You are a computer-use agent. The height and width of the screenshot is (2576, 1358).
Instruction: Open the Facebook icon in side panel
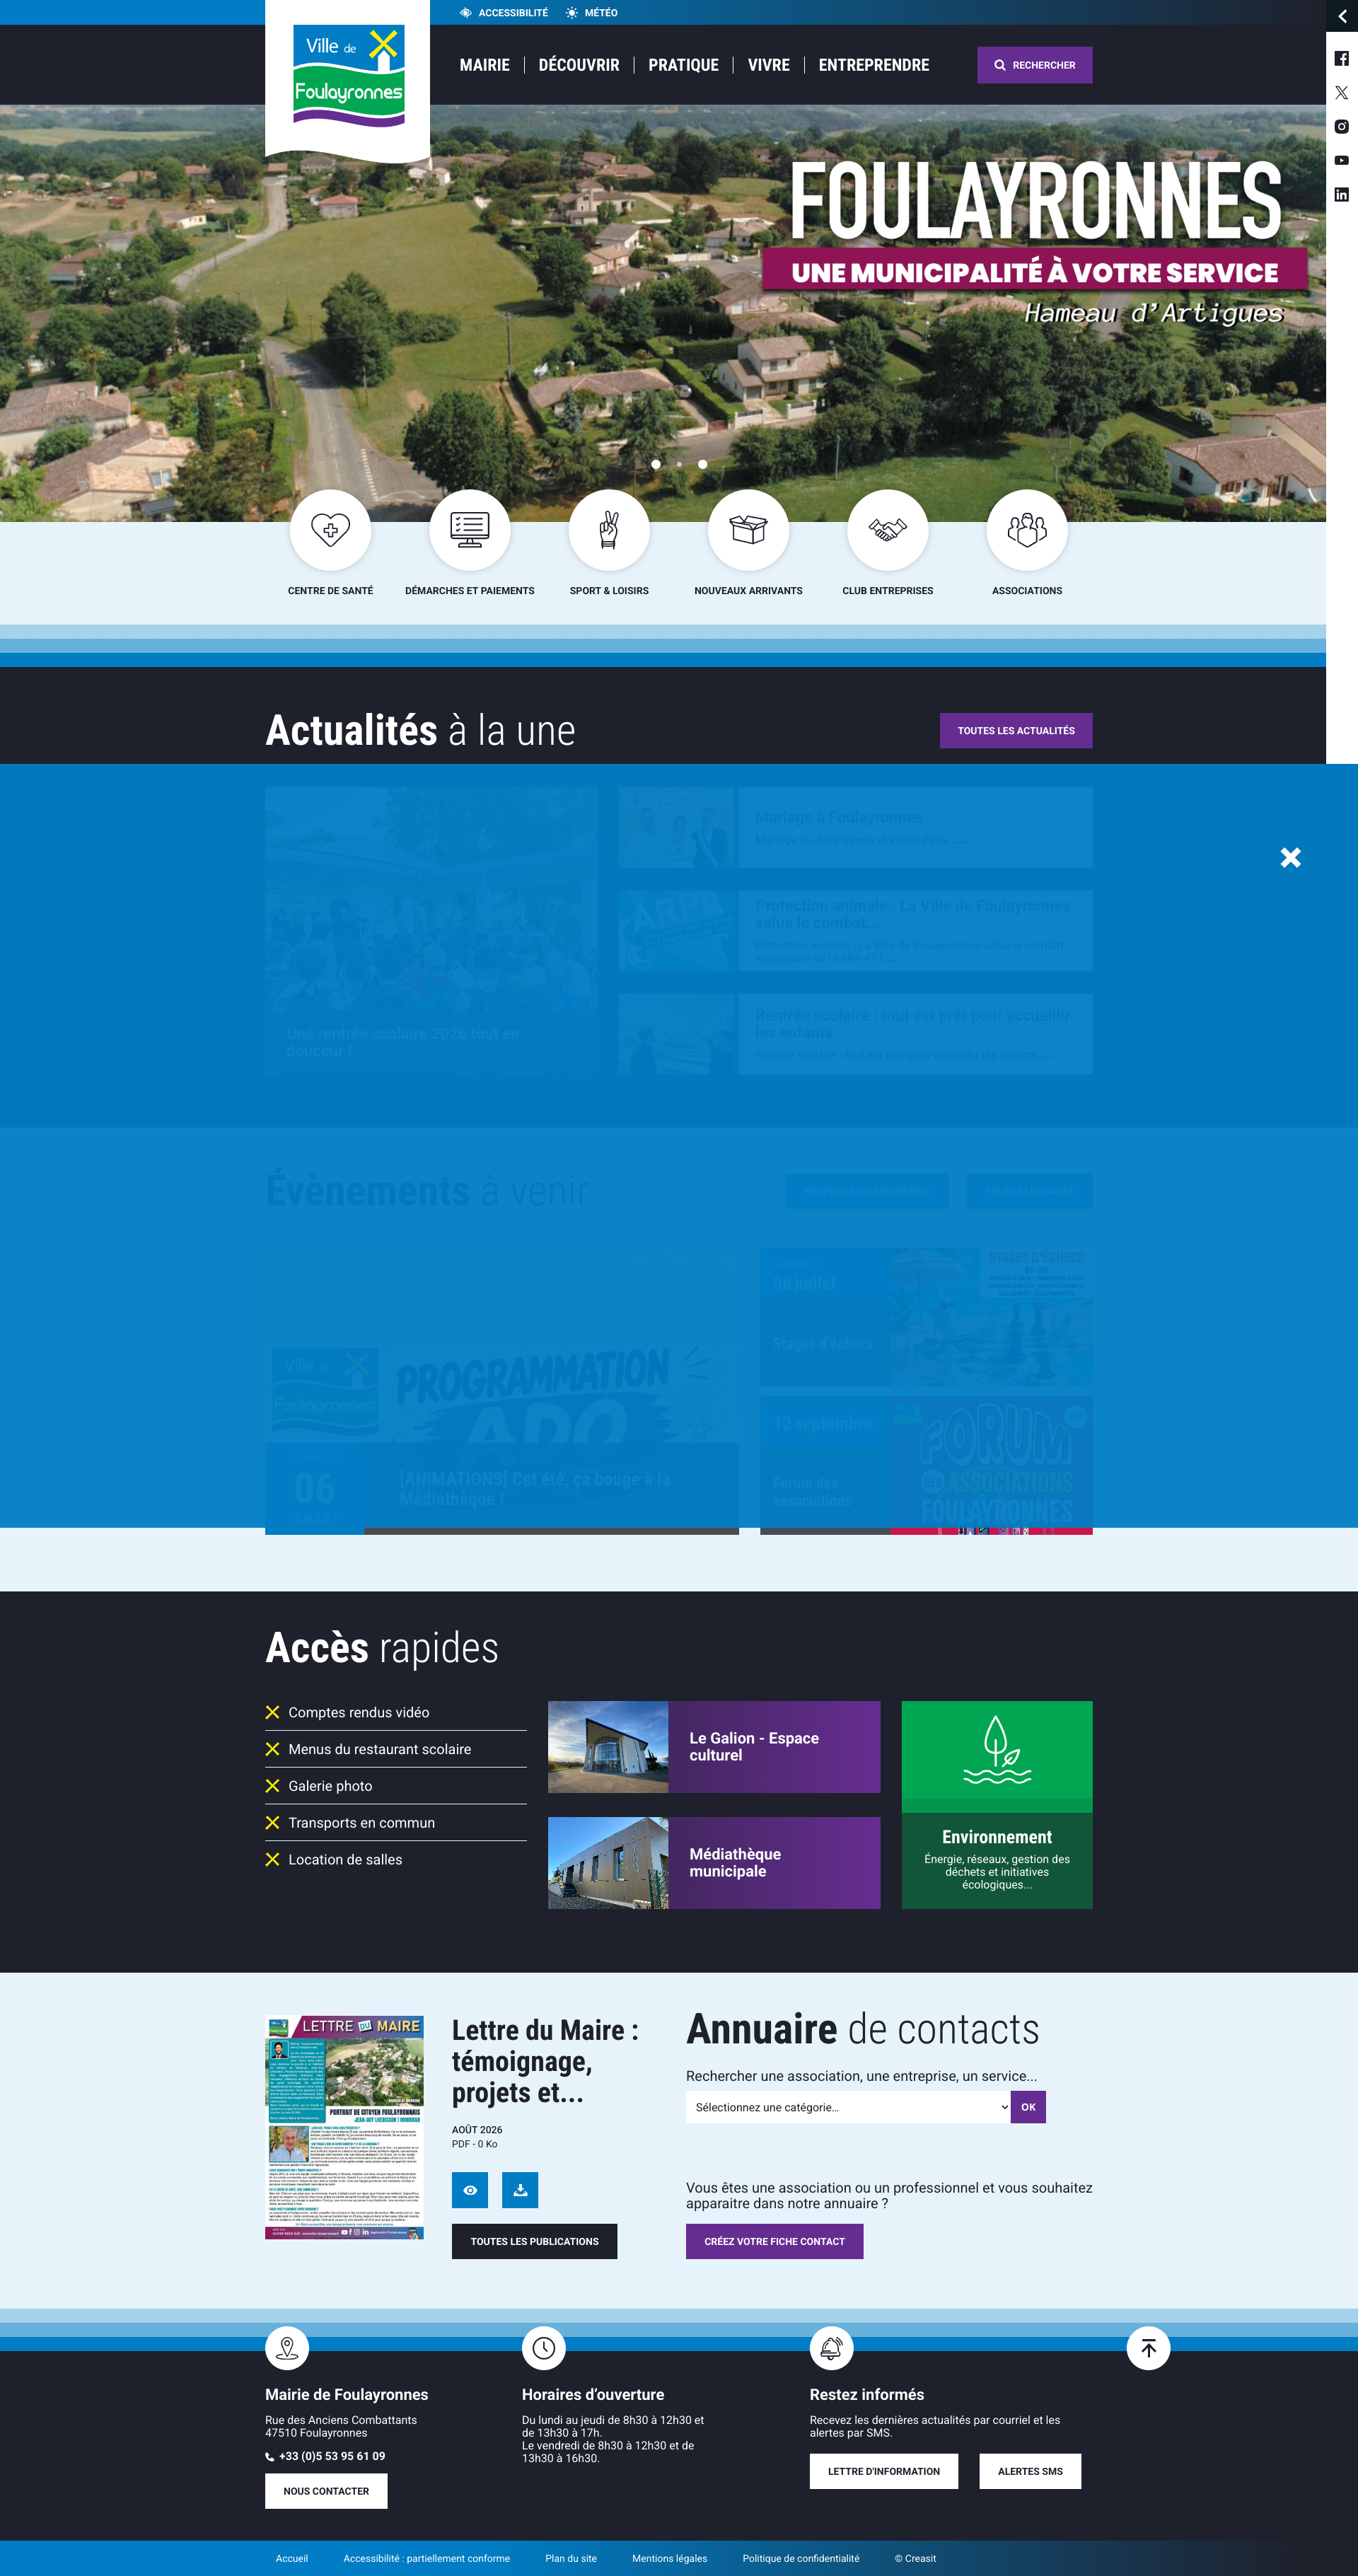[x=1341, y=59]
